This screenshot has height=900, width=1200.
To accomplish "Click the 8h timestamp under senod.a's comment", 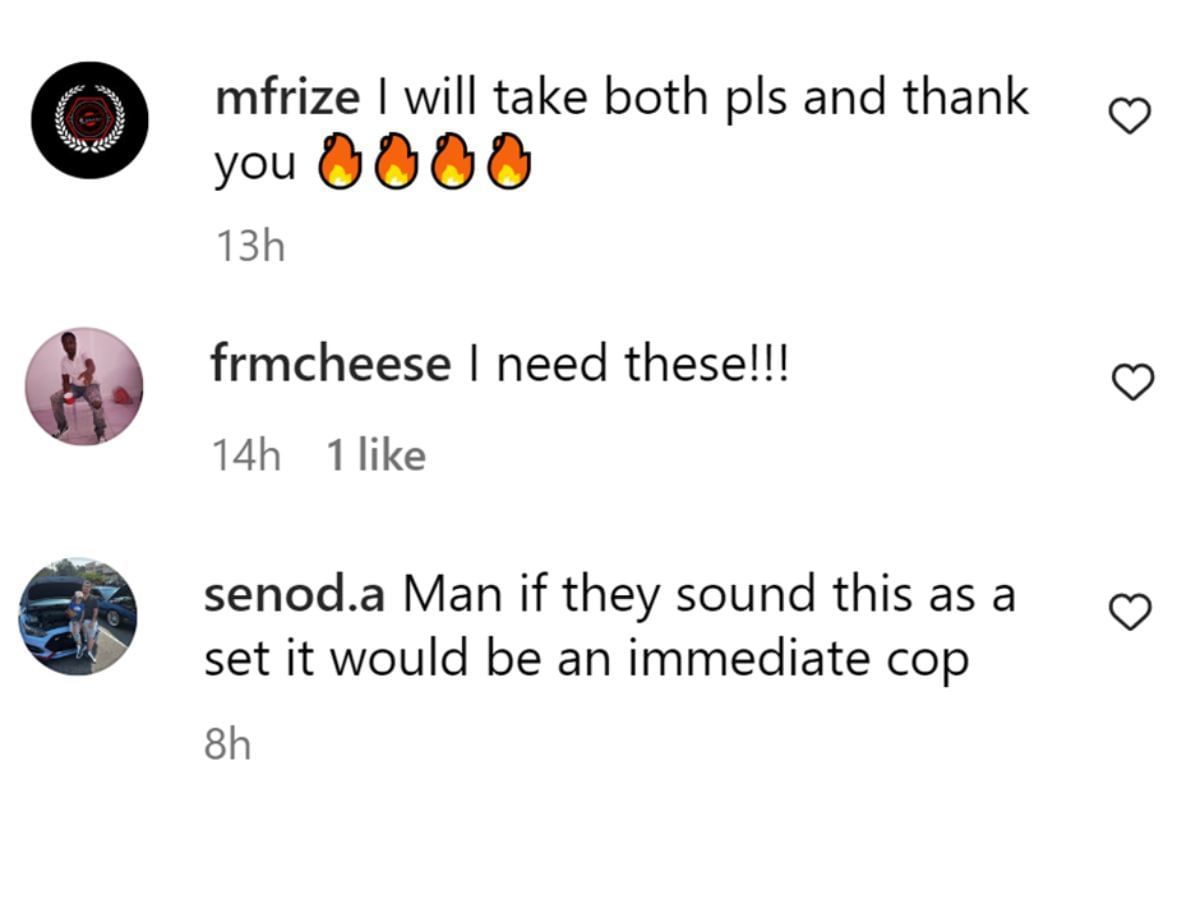I will click(227, 744).
